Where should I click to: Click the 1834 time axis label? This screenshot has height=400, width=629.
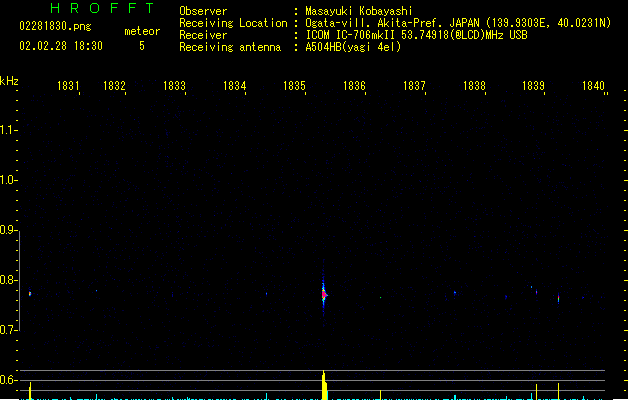pyautogui.click(x=234, y=86)
